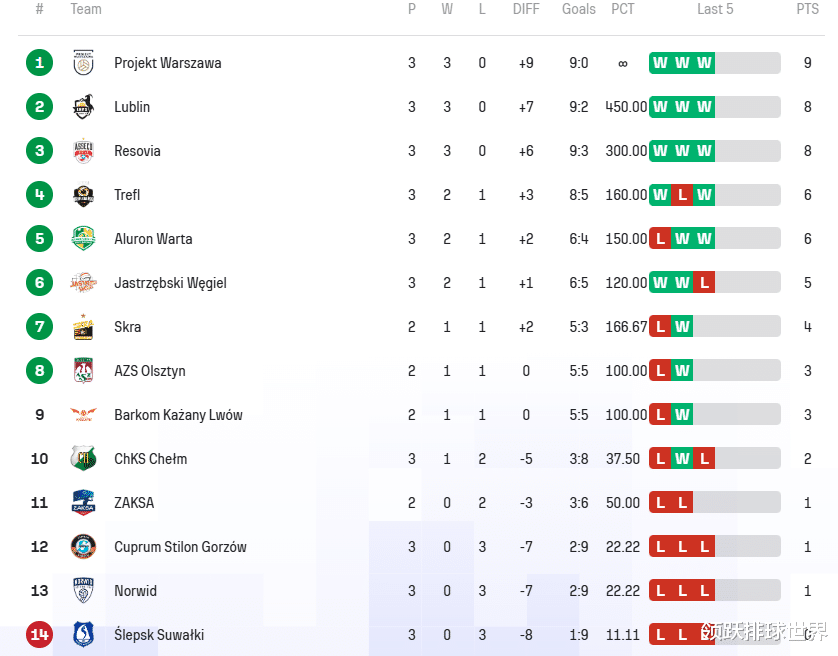Open the Barkom Każany Lwów team link
This screenshot has height=656, width=838.
(178, 415)
